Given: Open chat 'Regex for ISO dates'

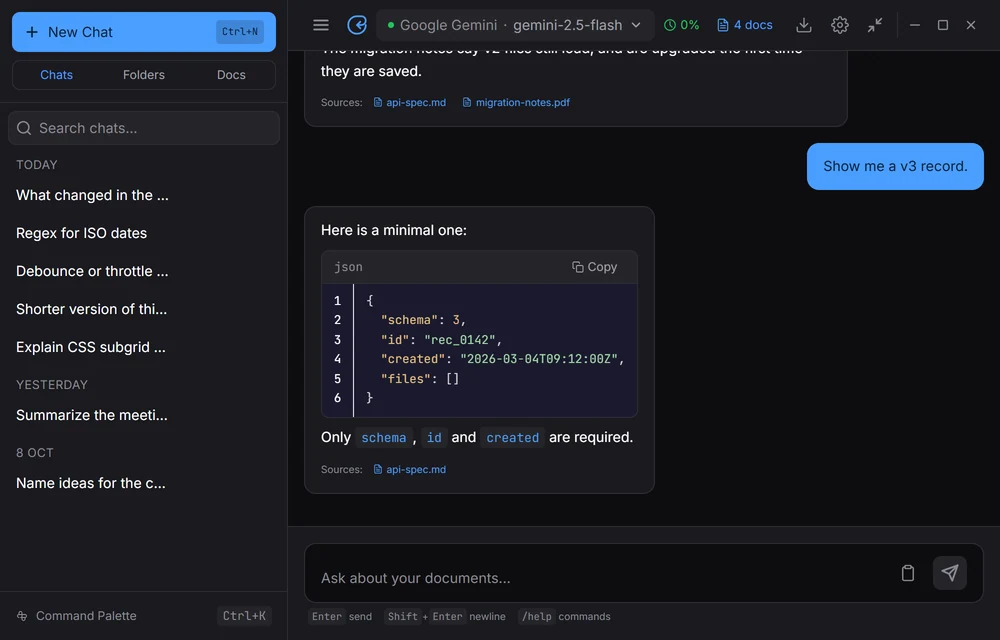Looking at the screenshot, I should point(143,233).
